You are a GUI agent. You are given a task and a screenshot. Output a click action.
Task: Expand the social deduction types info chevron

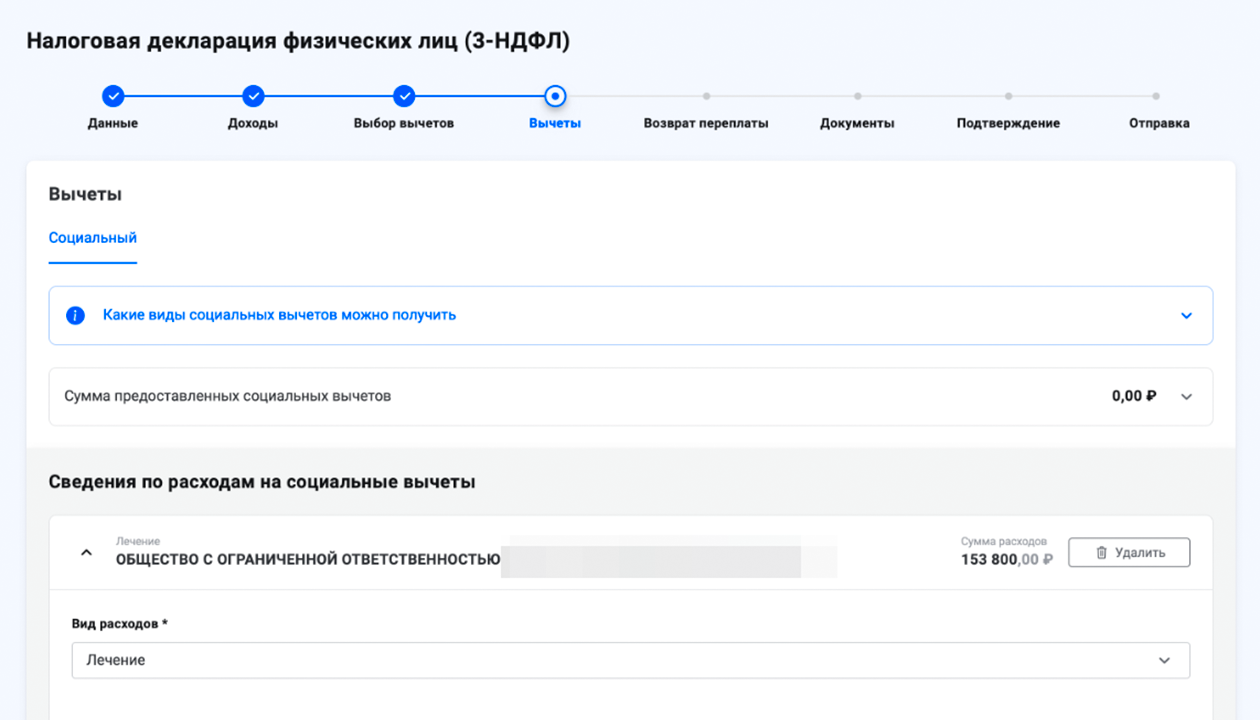pos(1186,316)
